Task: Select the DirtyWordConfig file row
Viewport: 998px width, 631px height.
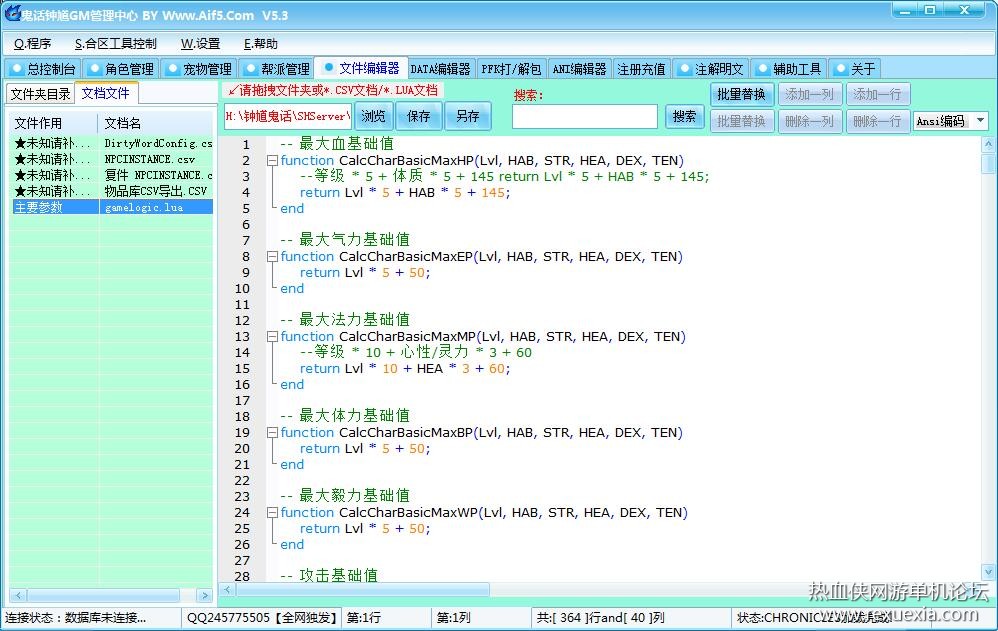Action: [112, 143]
